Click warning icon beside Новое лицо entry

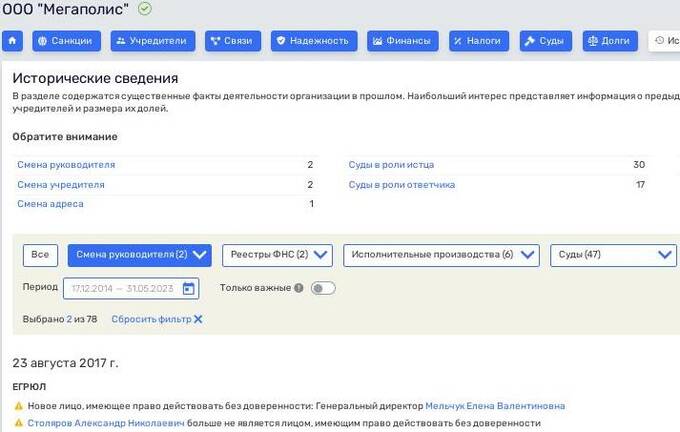18,406
